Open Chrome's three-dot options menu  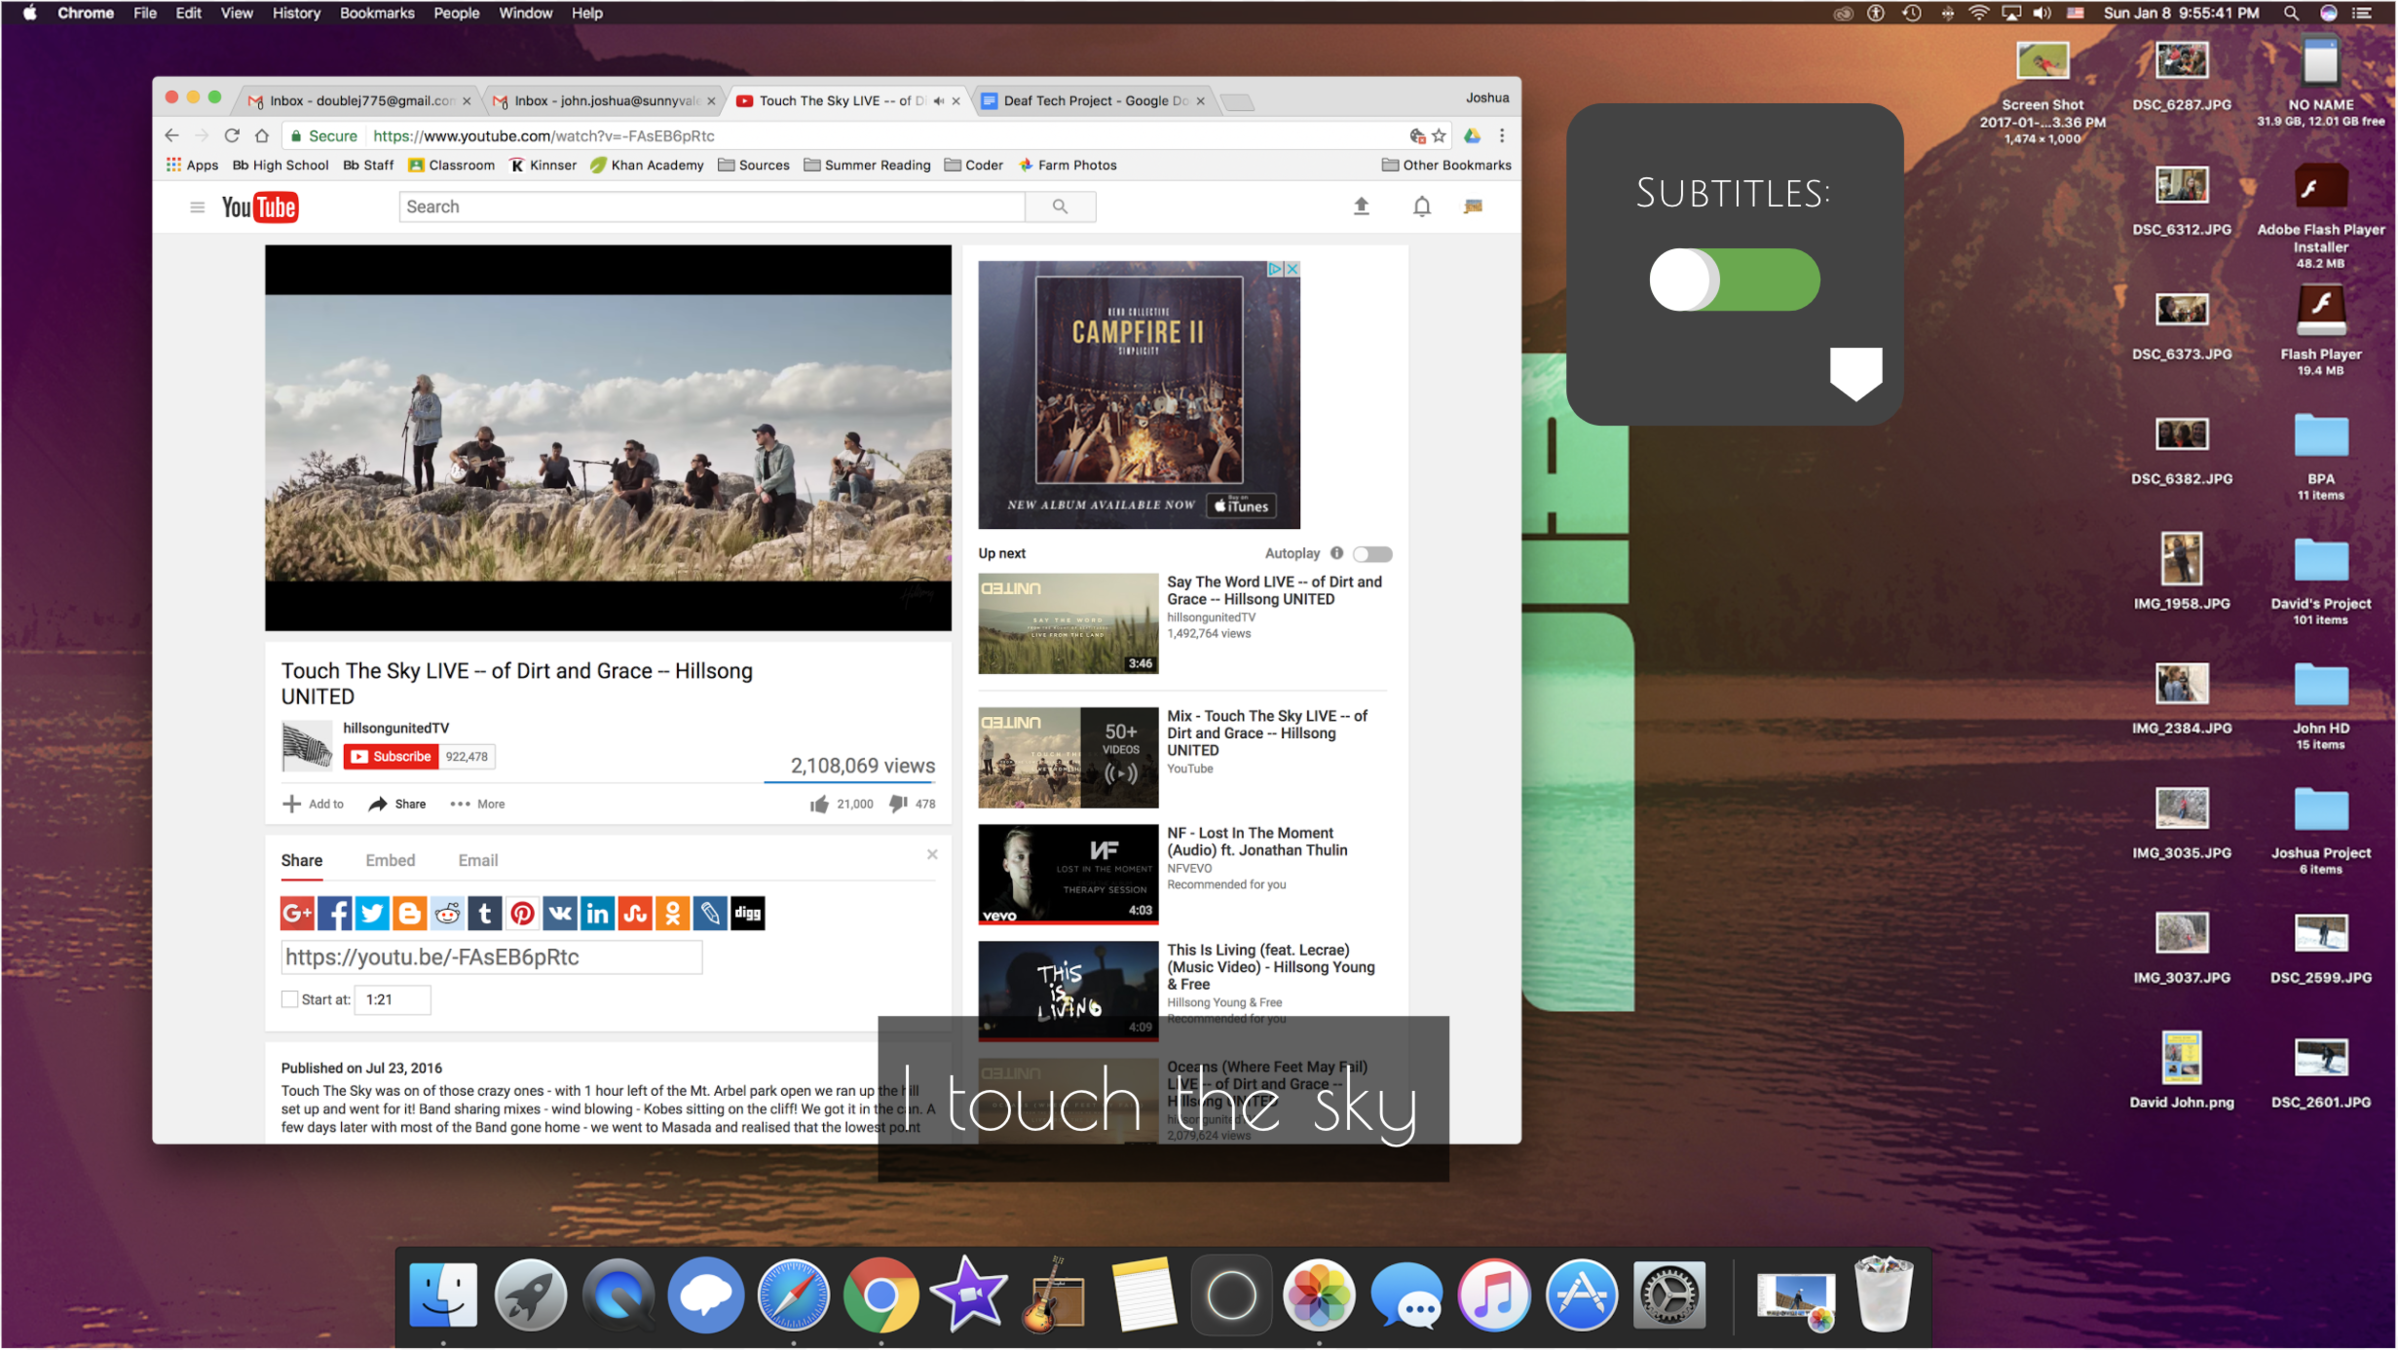[1502, 136]
